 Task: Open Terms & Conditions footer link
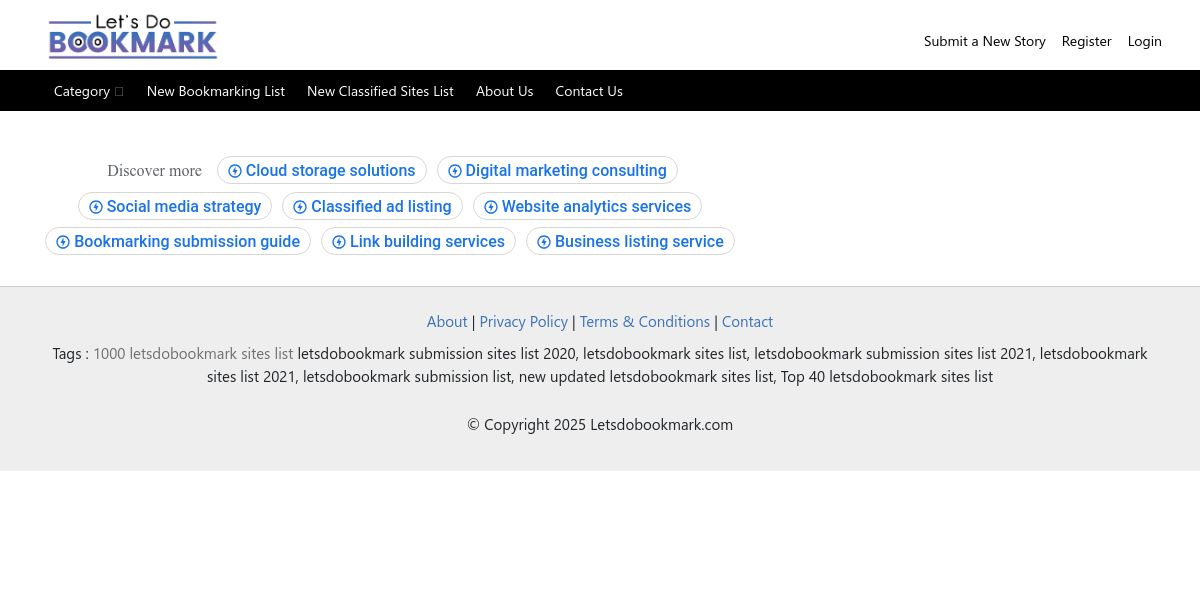point(645,321)
